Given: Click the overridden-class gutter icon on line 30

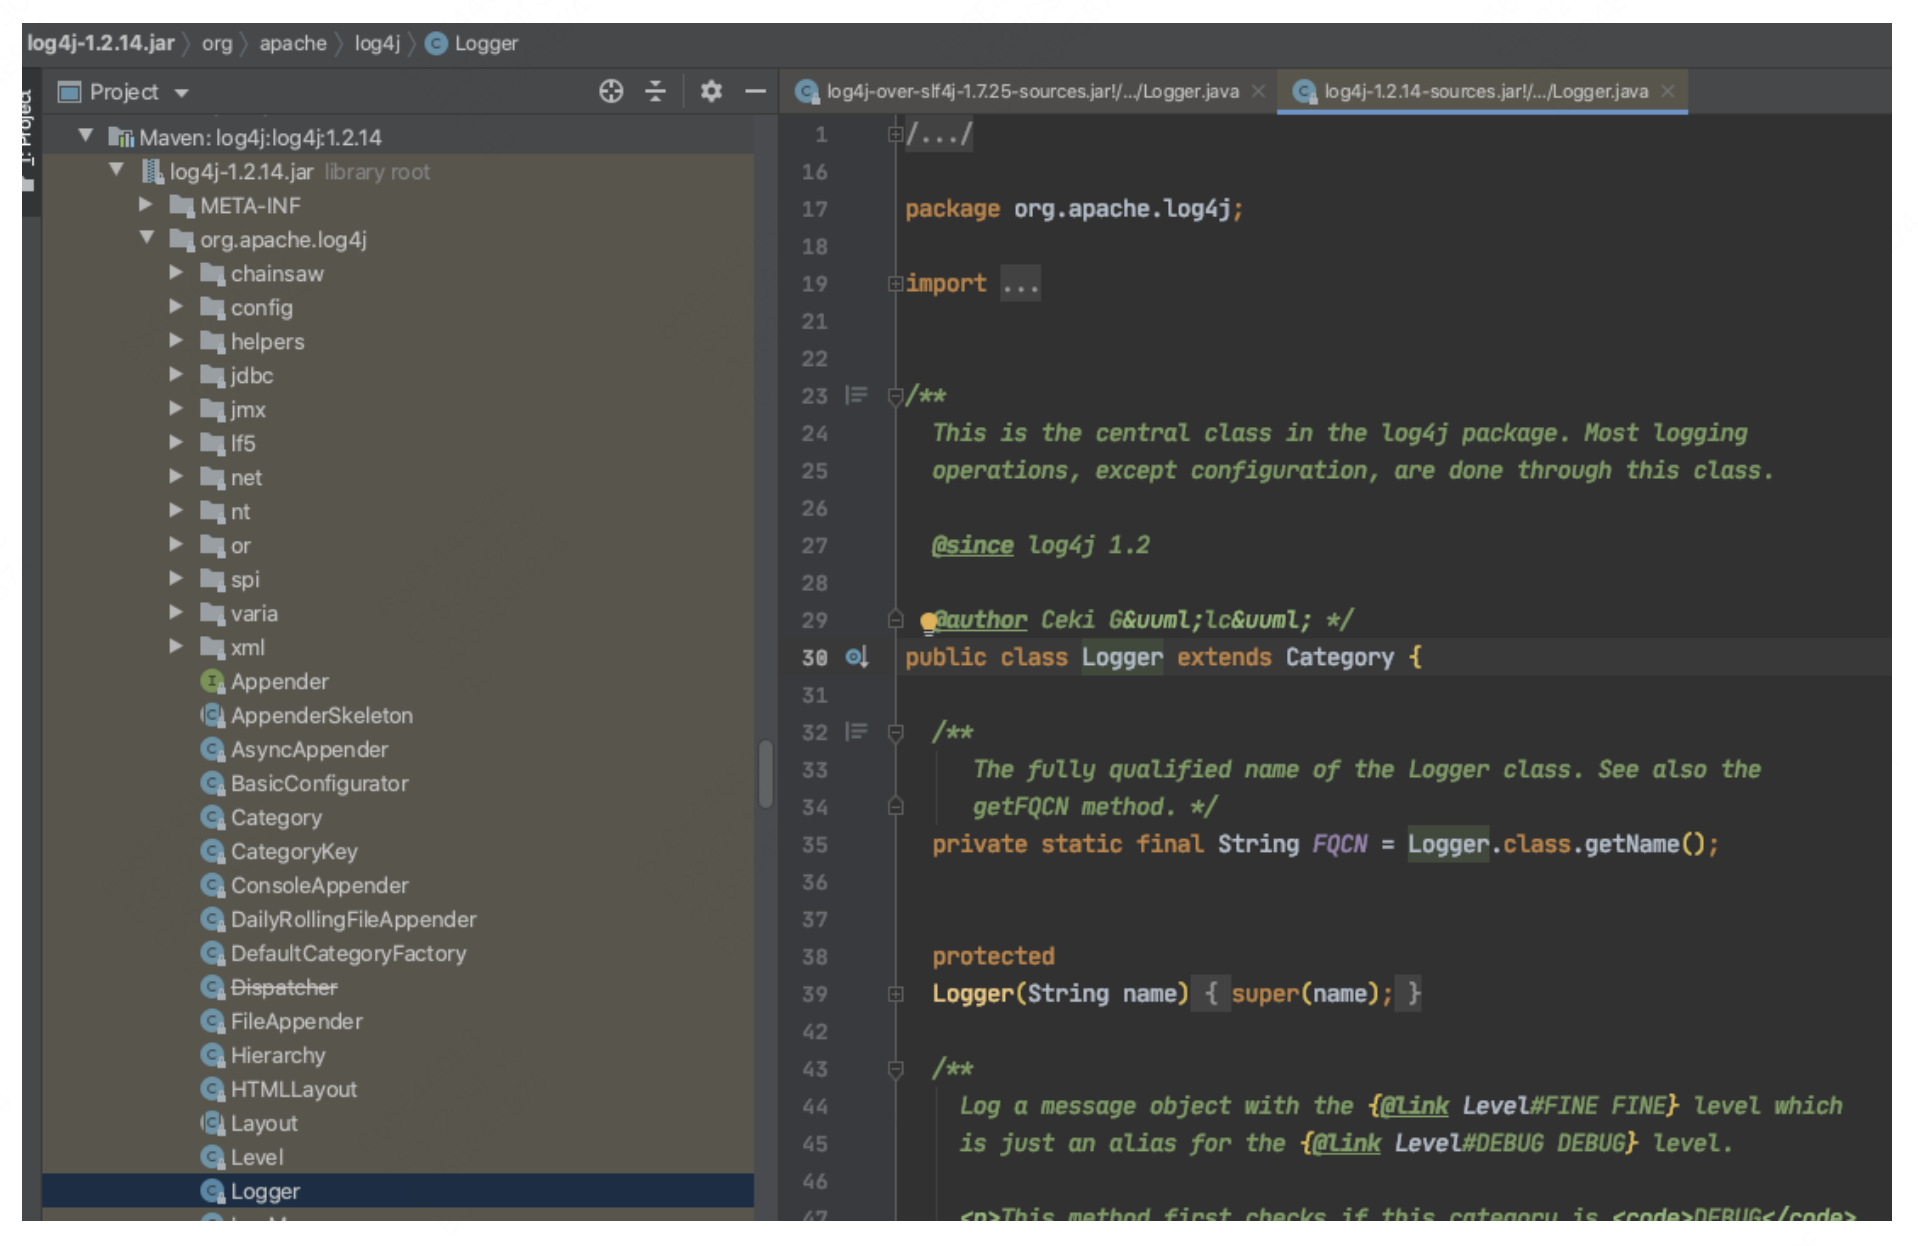Looking at the screenshot, I should point(857,657).
